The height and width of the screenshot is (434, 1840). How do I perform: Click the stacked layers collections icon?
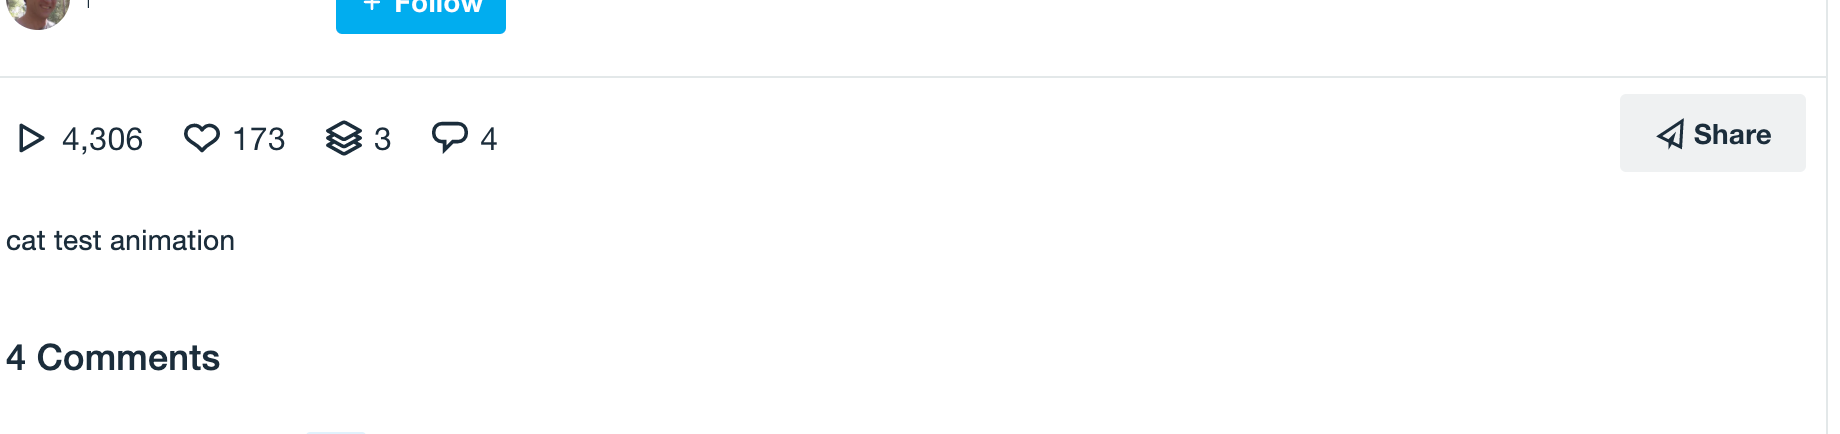(x=344, y=138)
